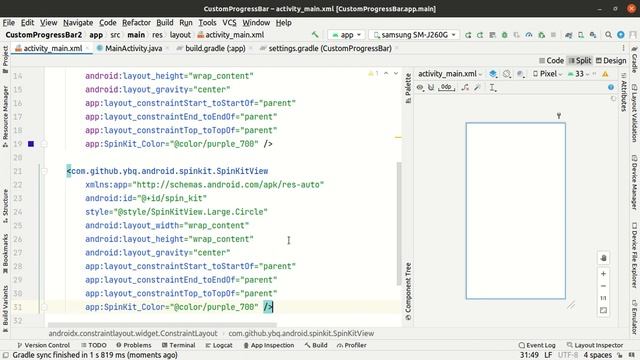Open the Event Log

pyautogui.click(x=537, y=345)
